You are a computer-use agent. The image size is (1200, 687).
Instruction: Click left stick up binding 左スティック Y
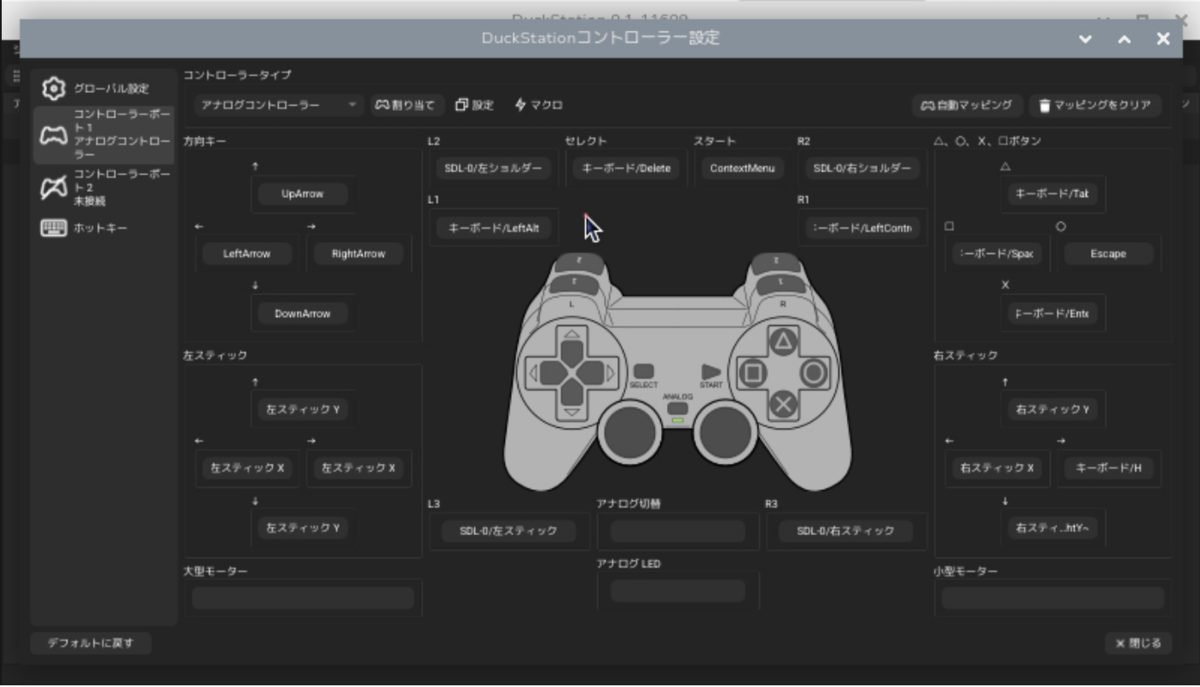point(303,409)
